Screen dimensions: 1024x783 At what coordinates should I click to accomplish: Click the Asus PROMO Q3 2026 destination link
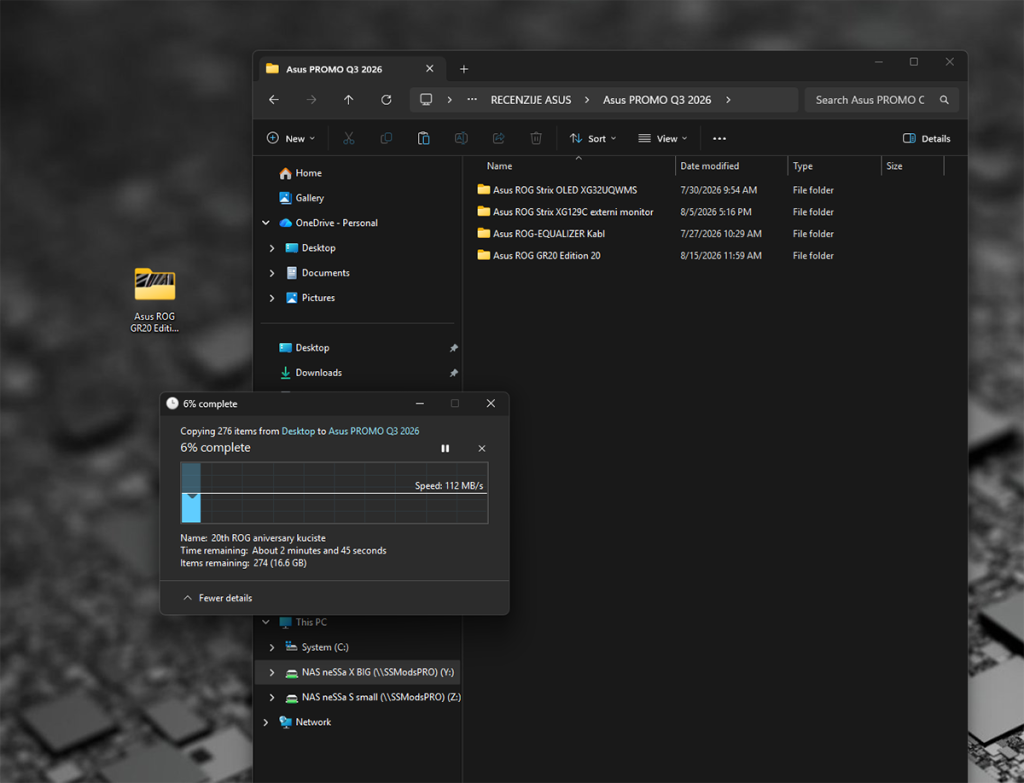pos(374,431)
